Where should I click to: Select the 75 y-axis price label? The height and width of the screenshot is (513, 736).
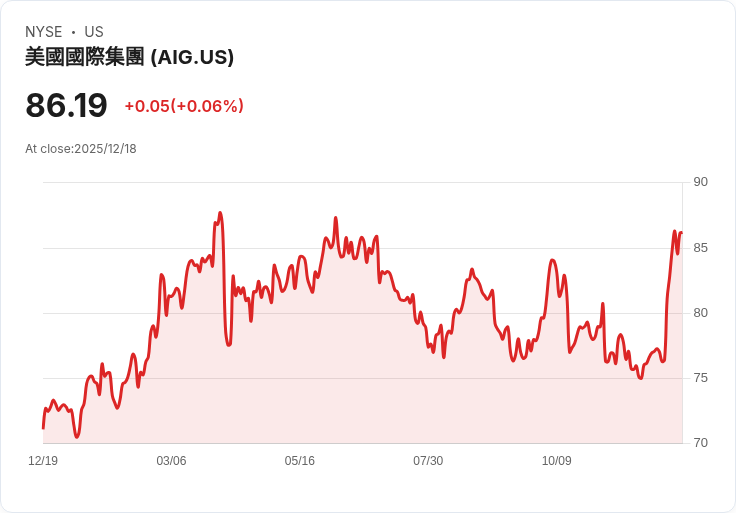[x=700, y=378]
